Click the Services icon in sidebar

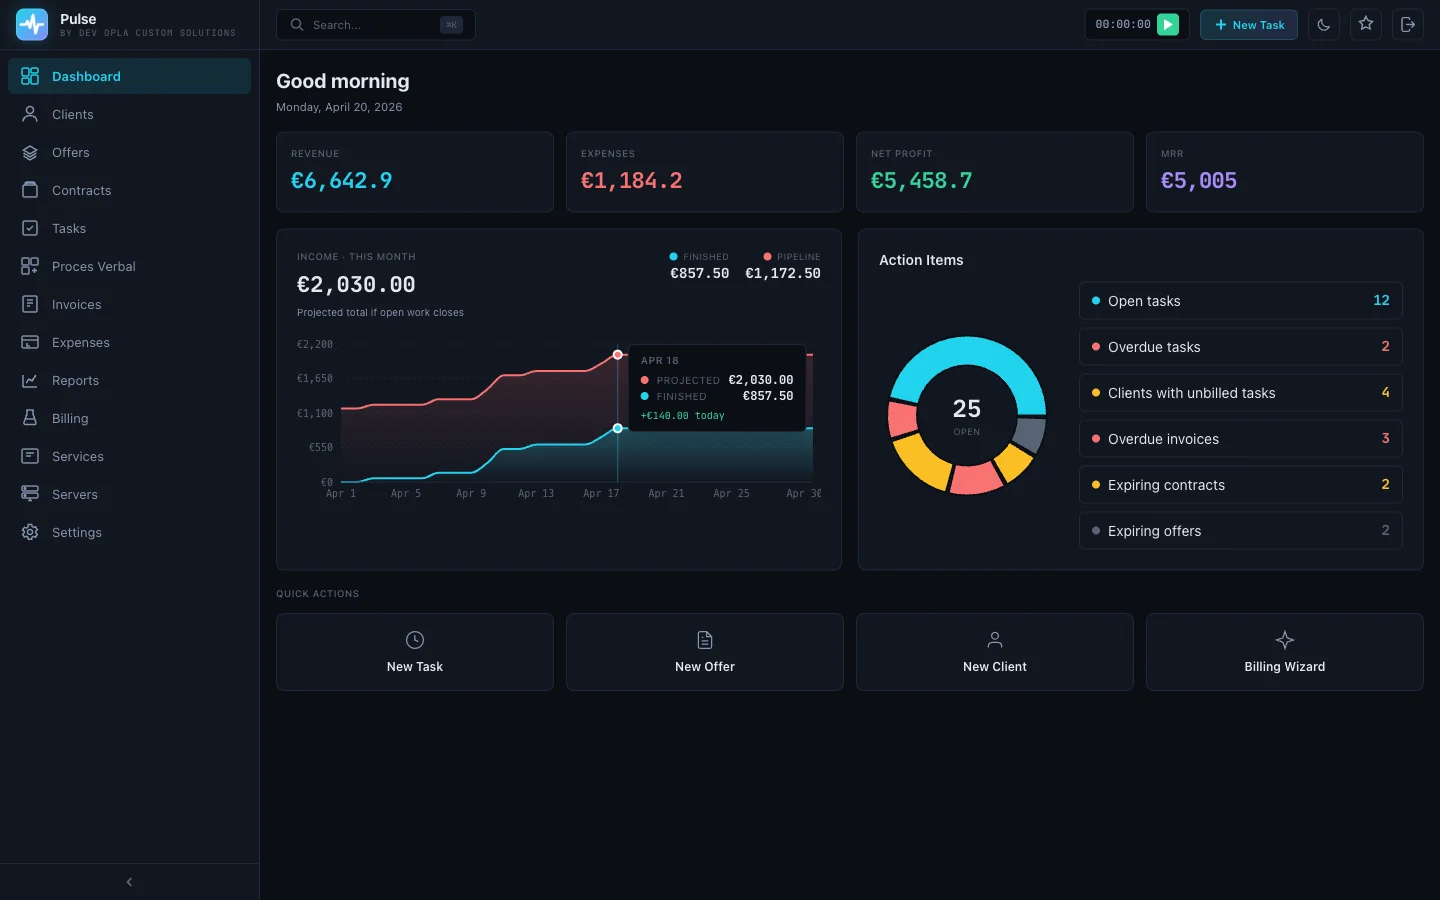30,456
